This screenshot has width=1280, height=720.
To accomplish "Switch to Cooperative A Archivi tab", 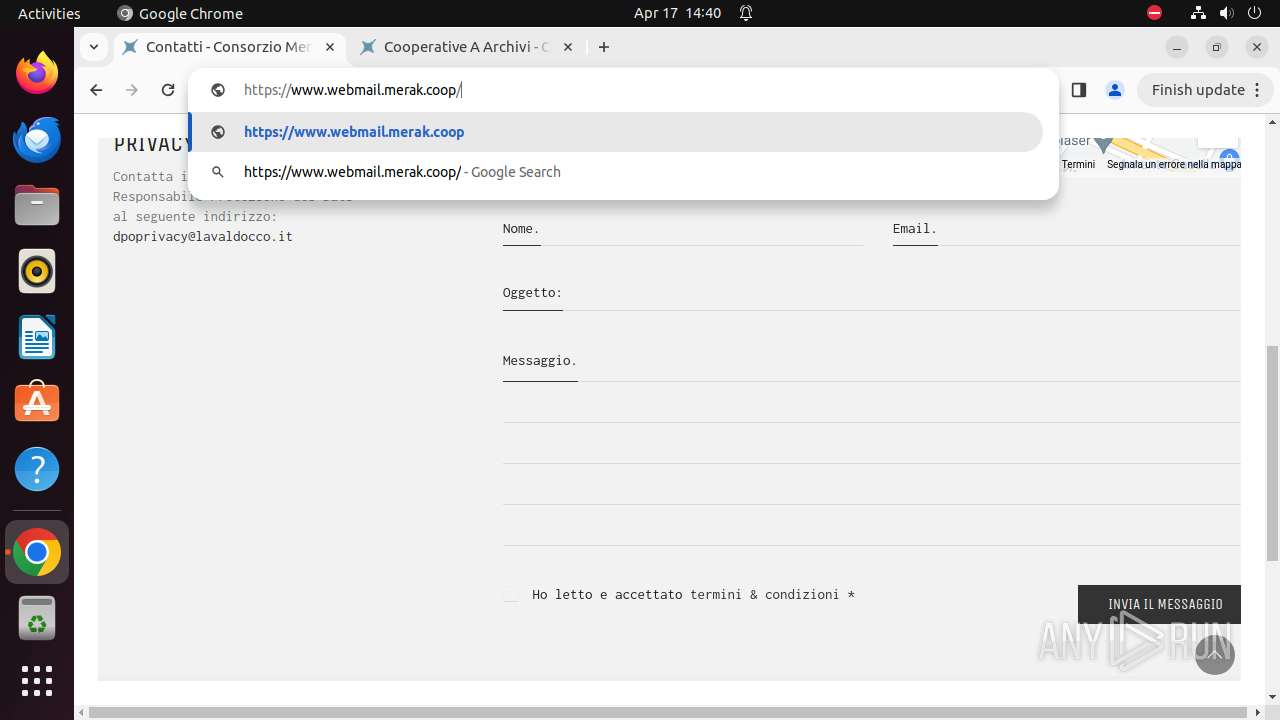I will [466, 47].
